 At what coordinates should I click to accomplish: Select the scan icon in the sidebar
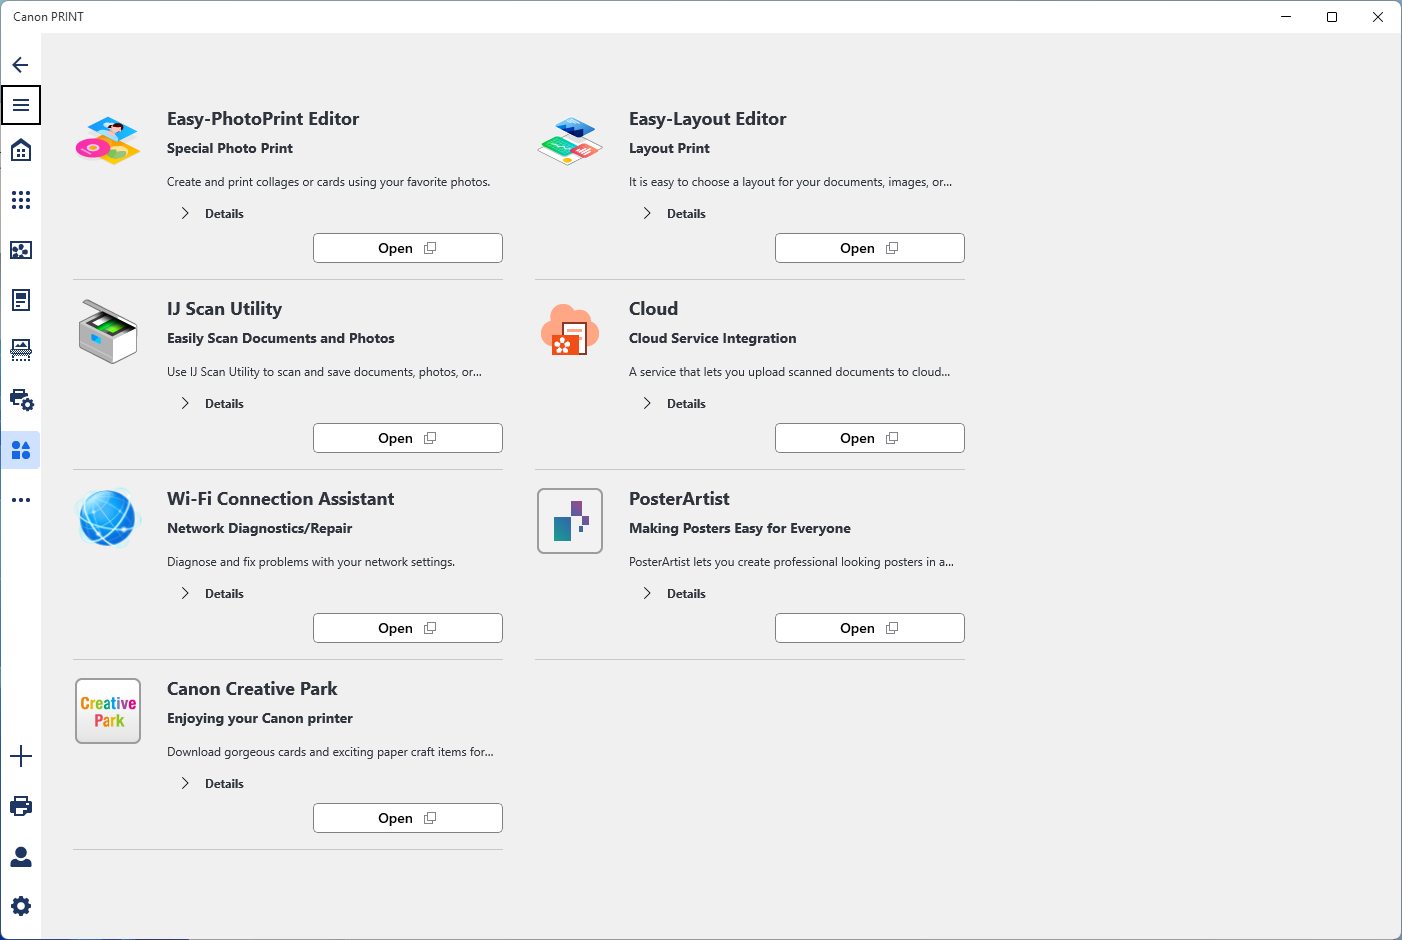[x=21, y=350]
